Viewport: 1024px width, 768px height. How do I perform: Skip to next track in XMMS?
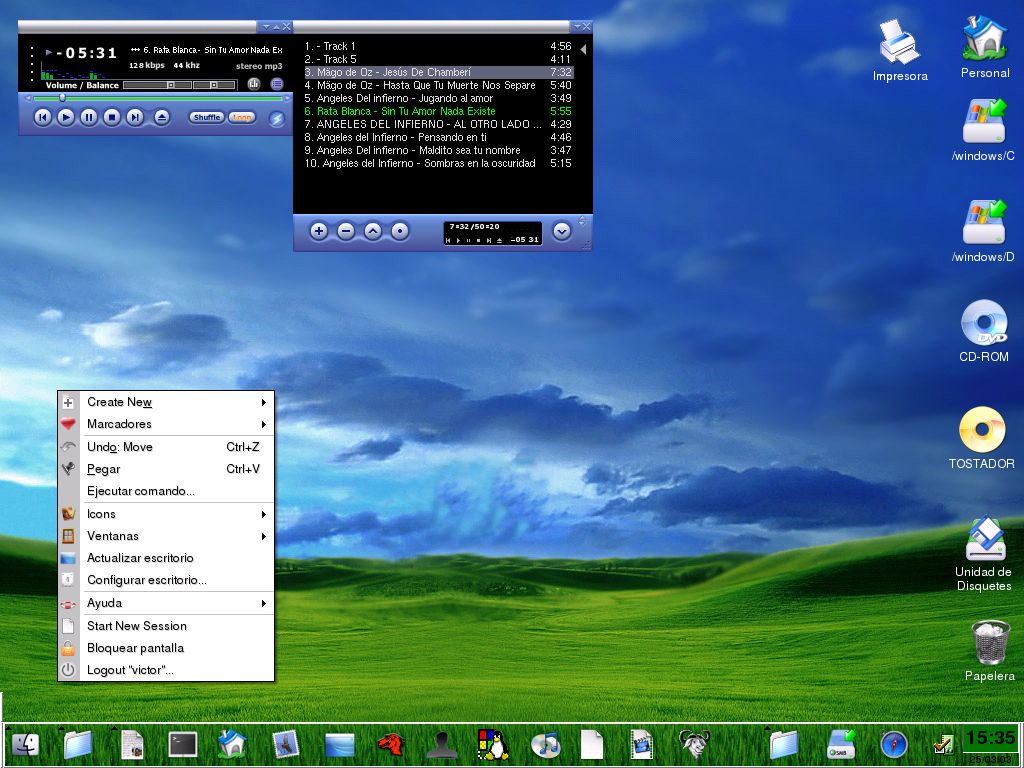click(x=135, y=118)
